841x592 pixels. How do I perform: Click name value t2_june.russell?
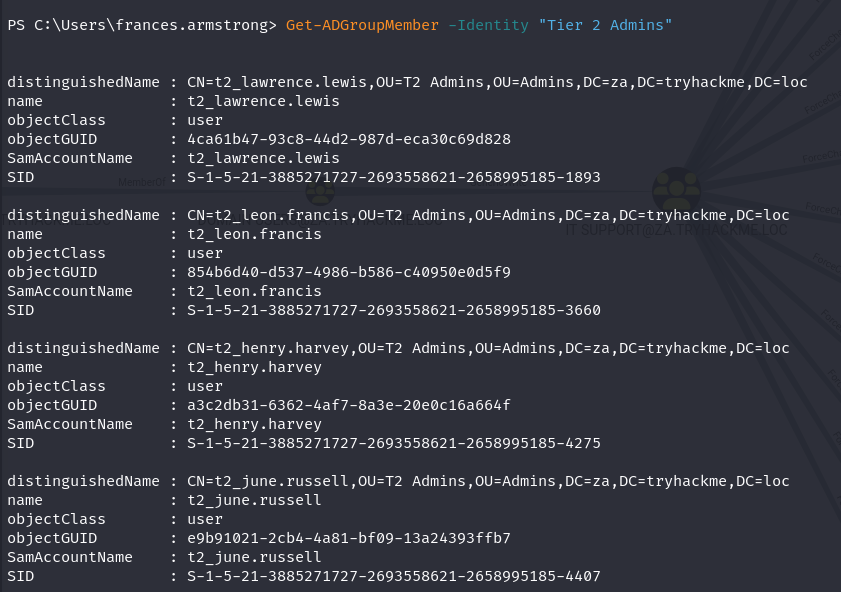254,500
